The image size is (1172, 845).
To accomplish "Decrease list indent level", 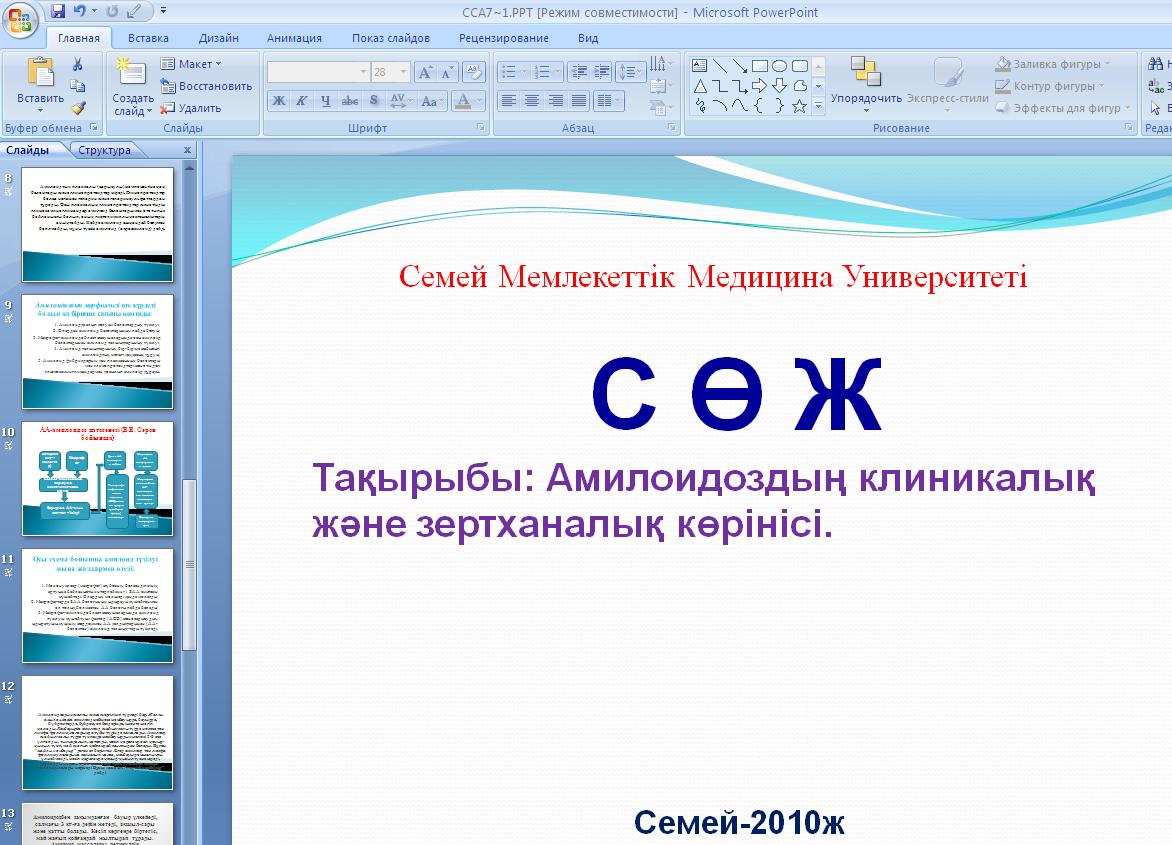I will coord(579,72).
